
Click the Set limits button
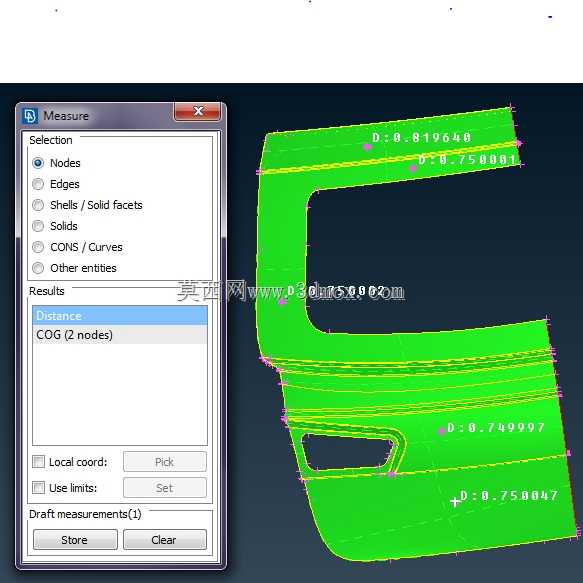(x=165, y=487)
